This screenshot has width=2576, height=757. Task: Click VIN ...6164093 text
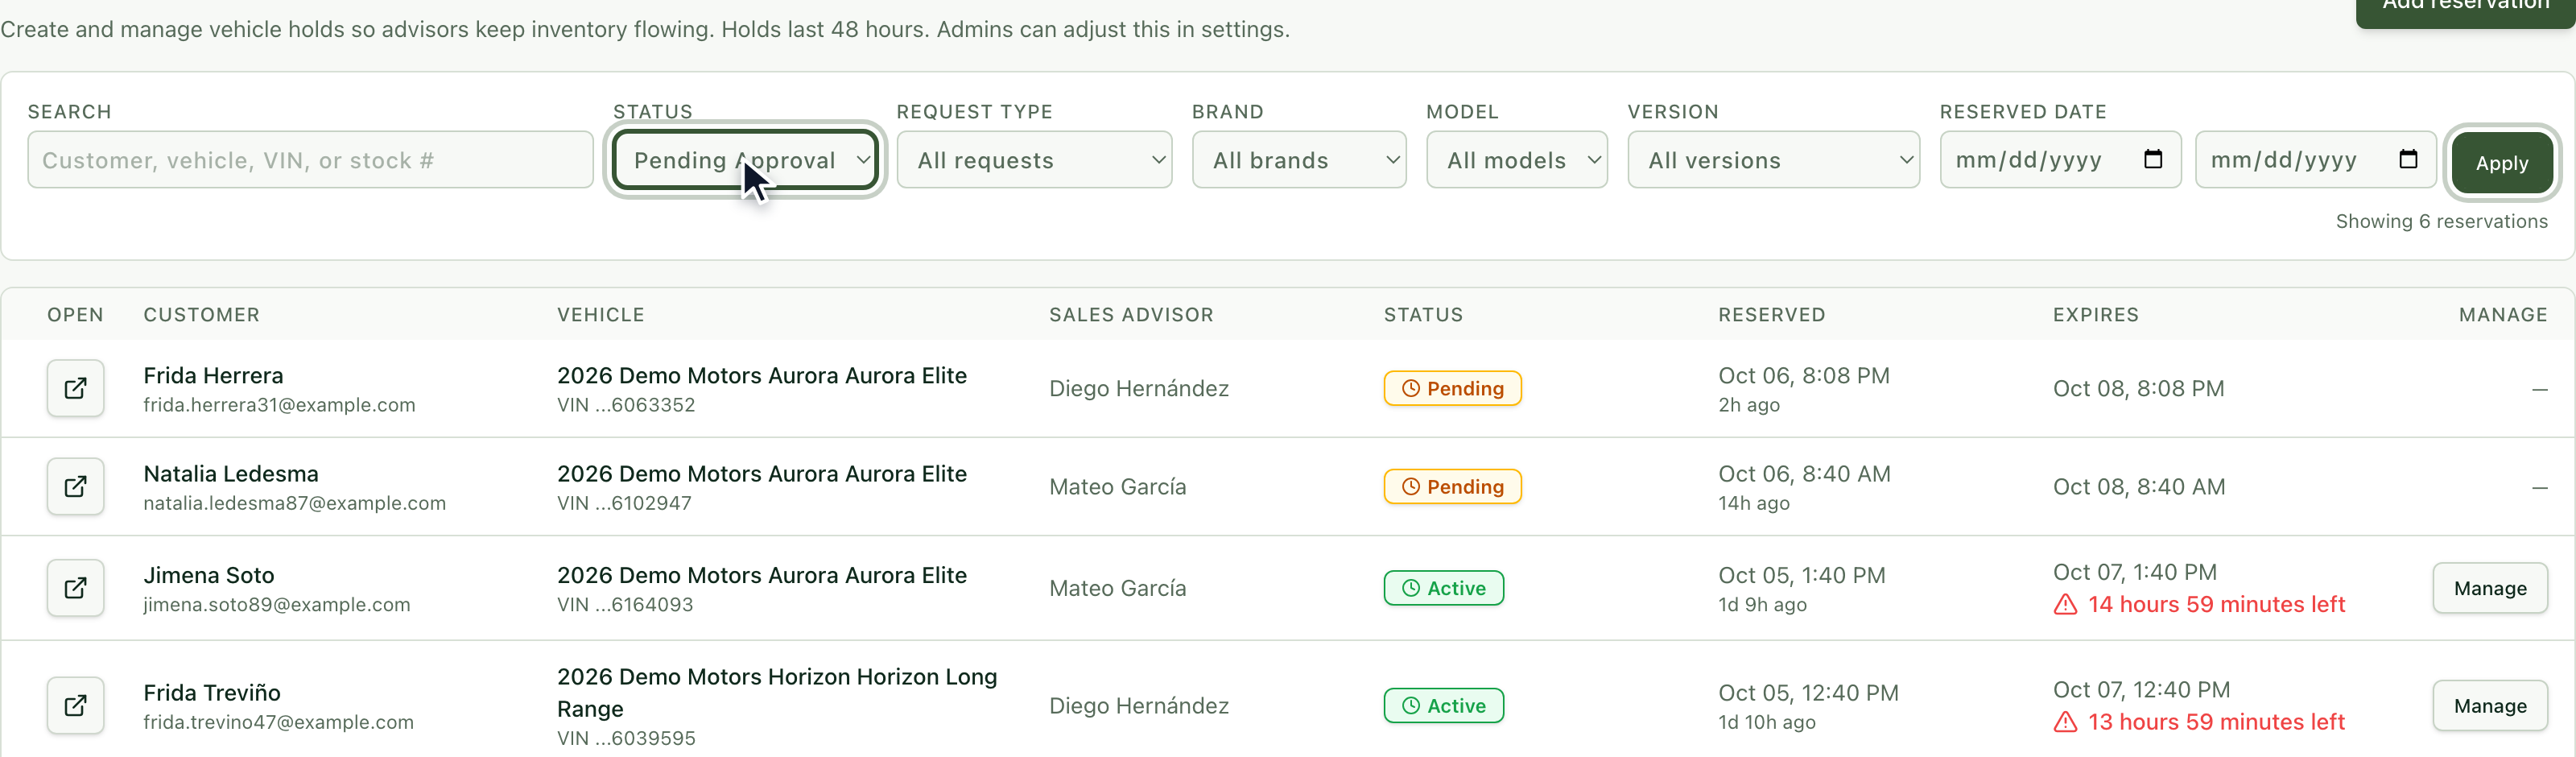(625, 605)
